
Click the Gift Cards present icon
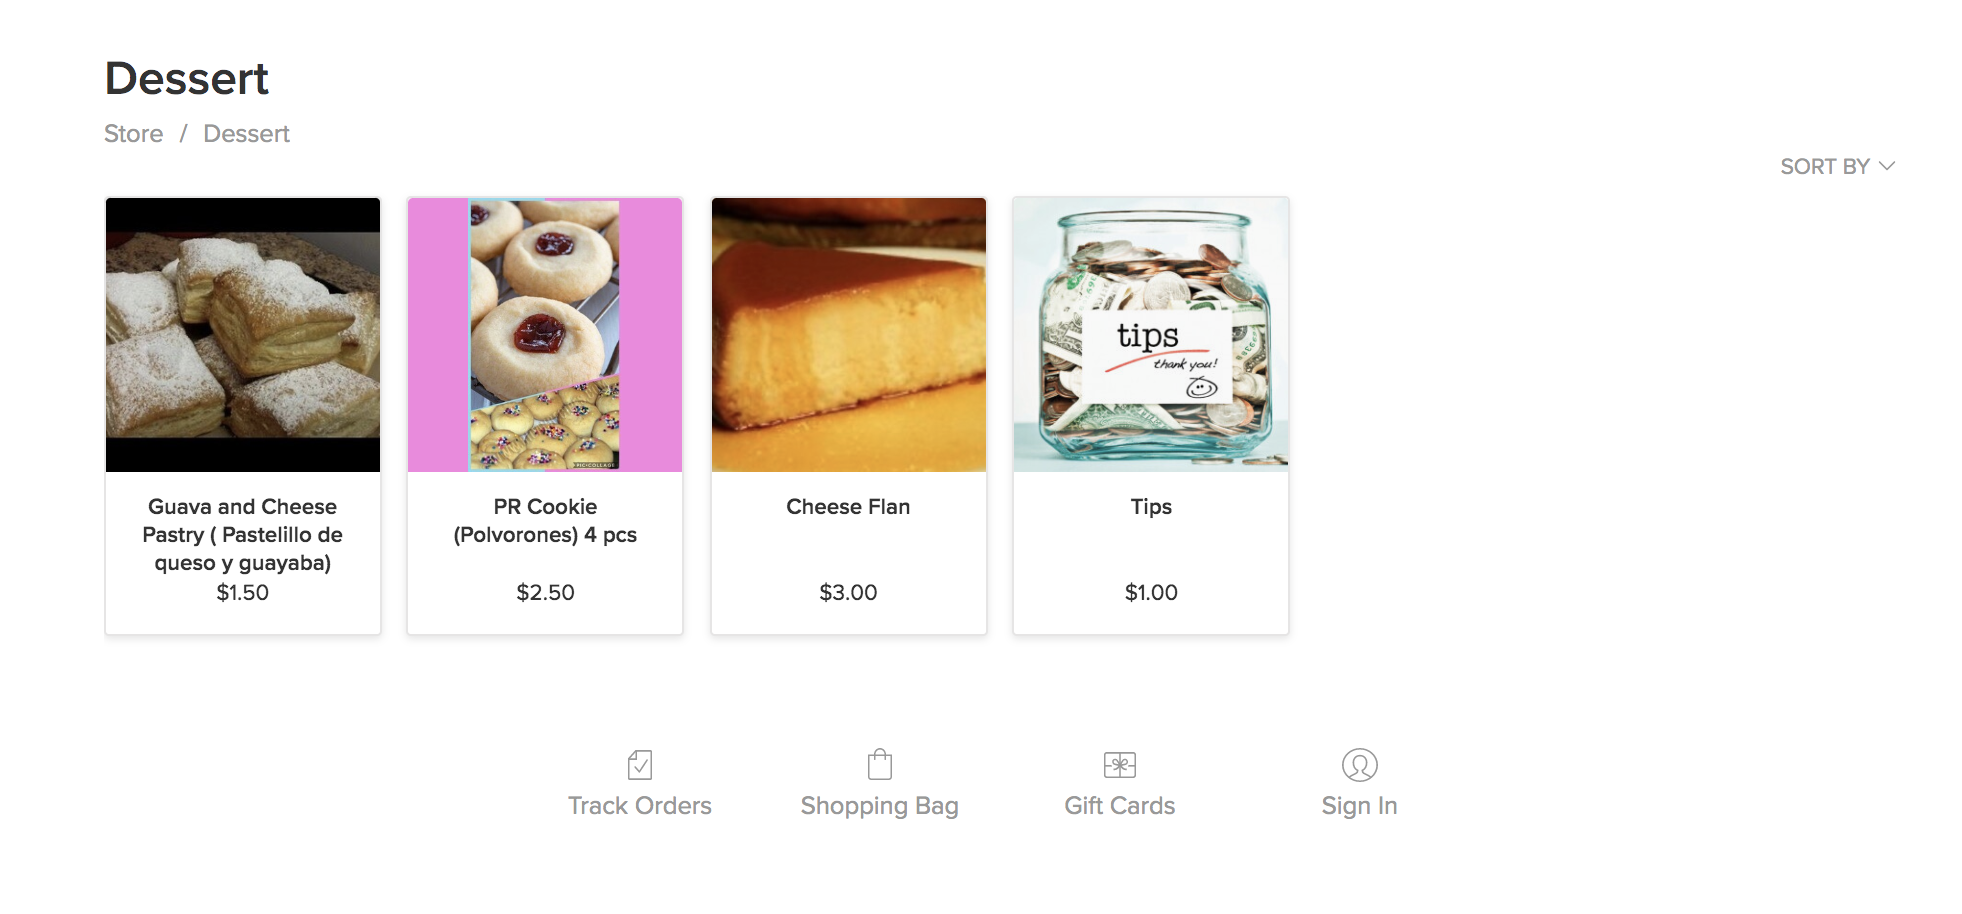tap(1120, 765)
